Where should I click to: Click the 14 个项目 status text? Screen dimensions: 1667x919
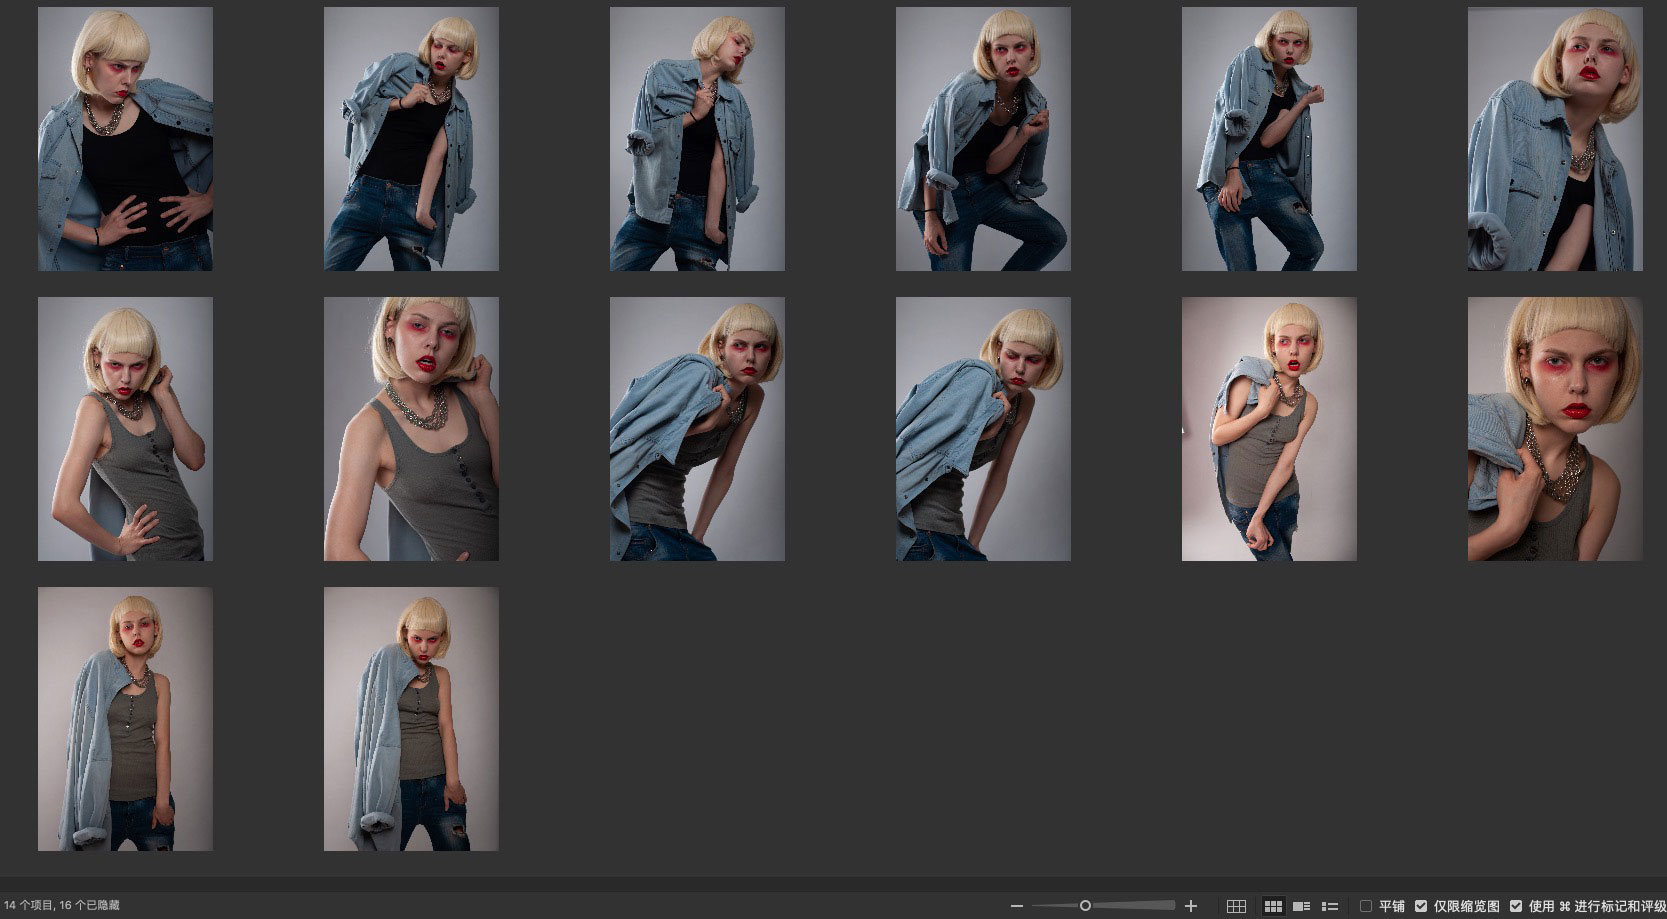pyautogui.click(x=62, y=906)
